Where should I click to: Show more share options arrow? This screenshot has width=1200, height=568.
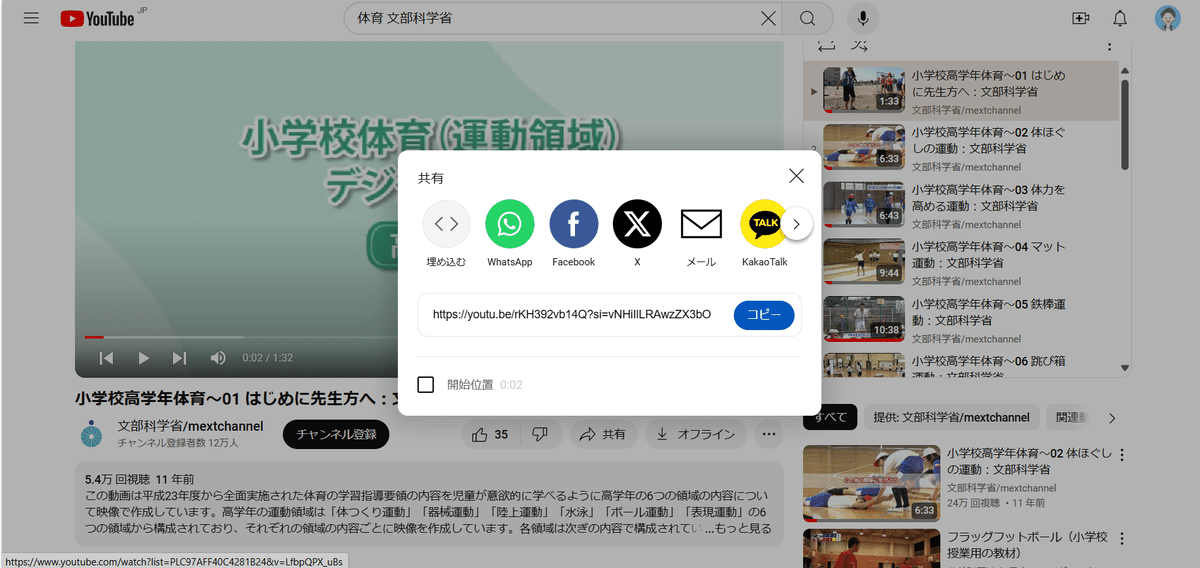click(x=796, y=224)
